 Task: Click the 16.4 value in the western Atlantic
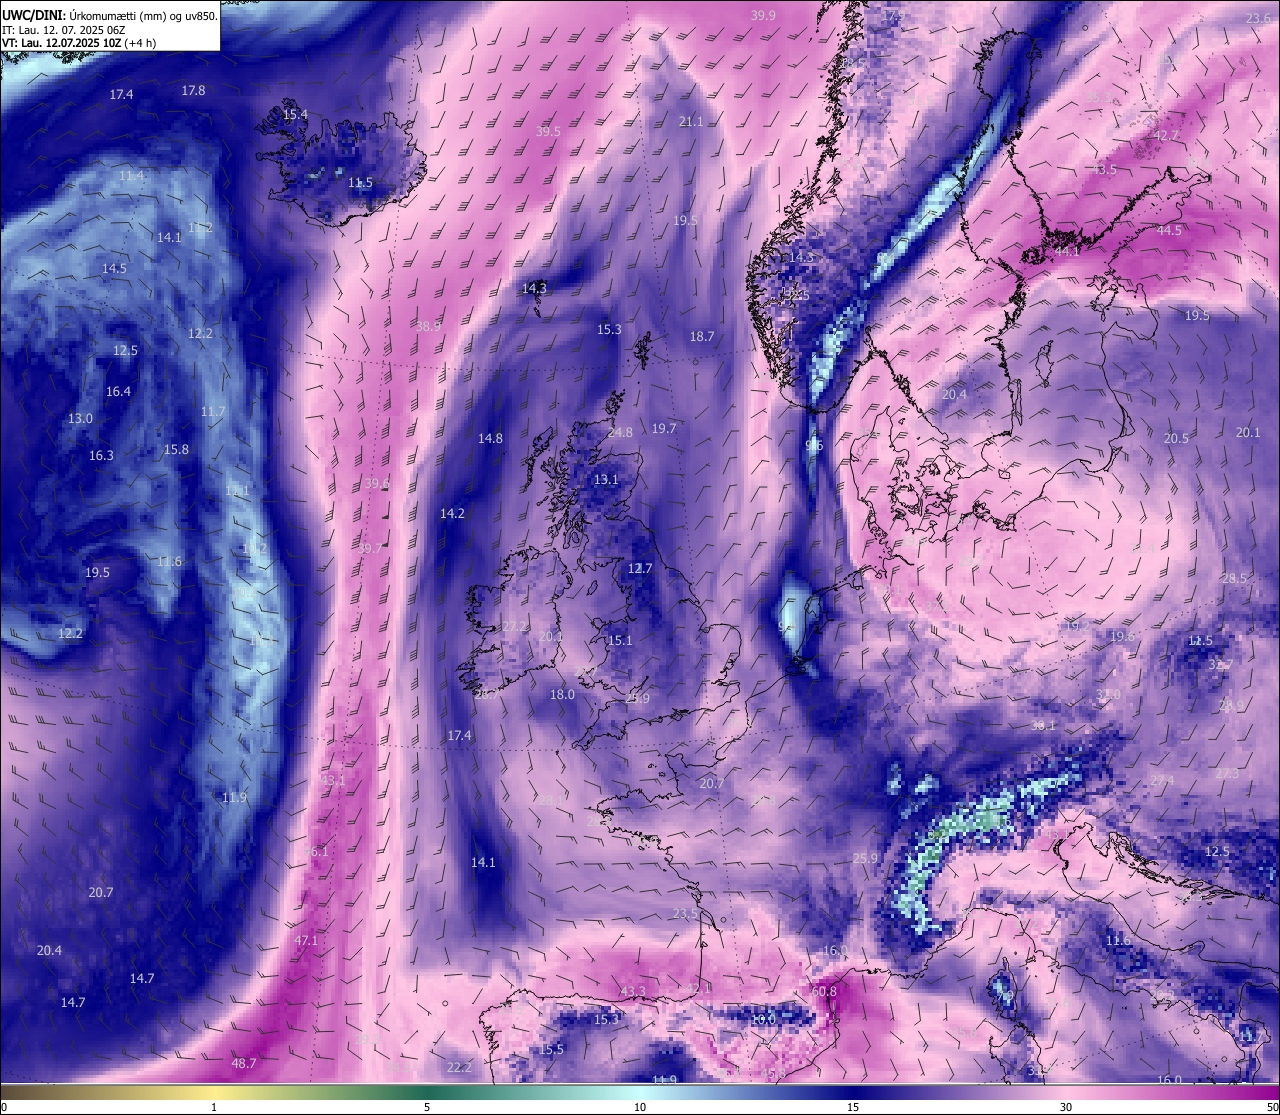click(x=118, y=391)
